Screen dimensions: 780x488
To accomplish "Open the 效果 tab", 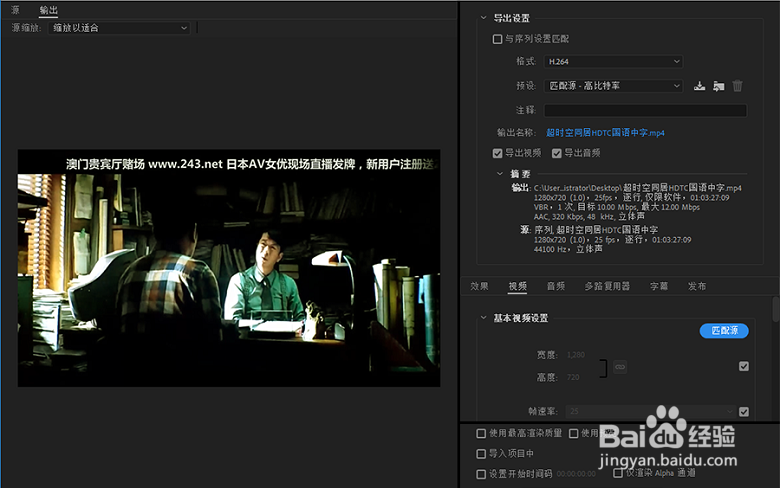I will click(480, 286).
